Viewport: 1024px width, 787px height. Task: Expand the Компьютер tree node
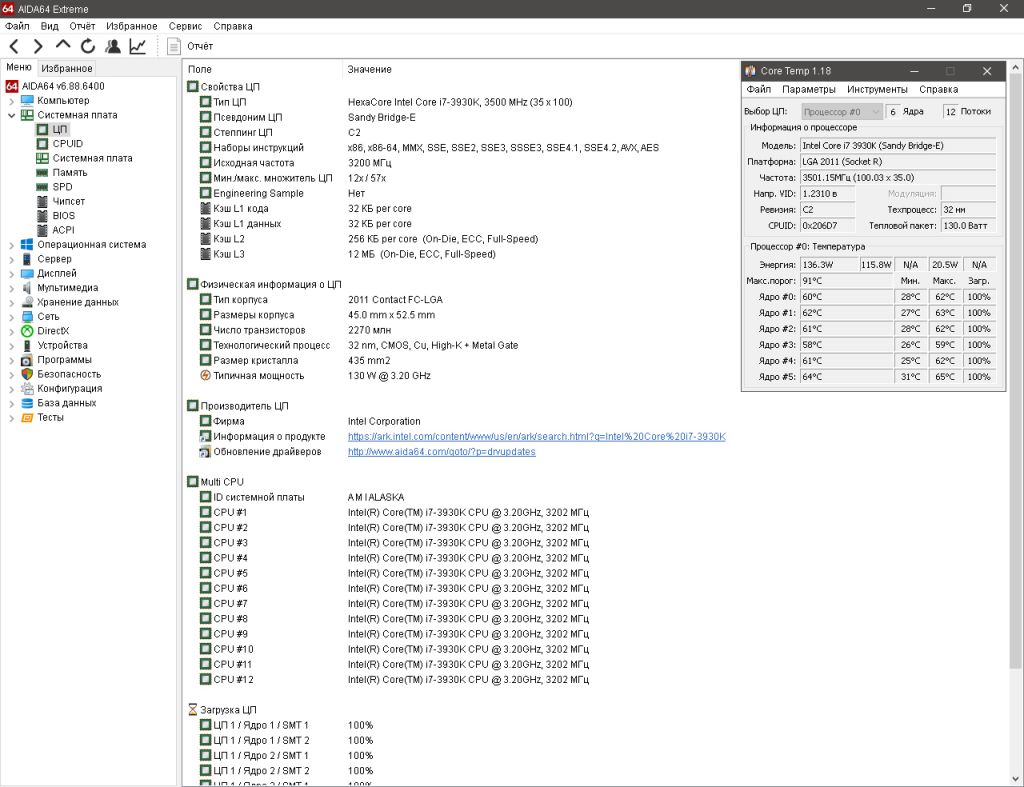[11, 101]
